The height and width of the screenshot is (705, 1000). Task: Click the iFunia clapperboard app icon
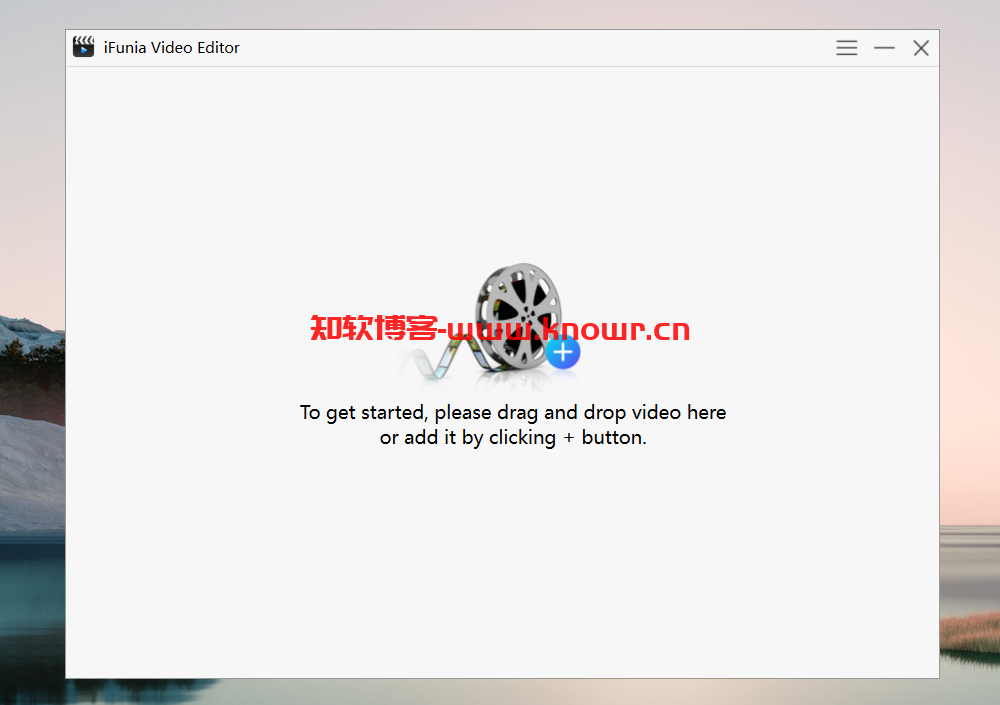tap(83, 47)
